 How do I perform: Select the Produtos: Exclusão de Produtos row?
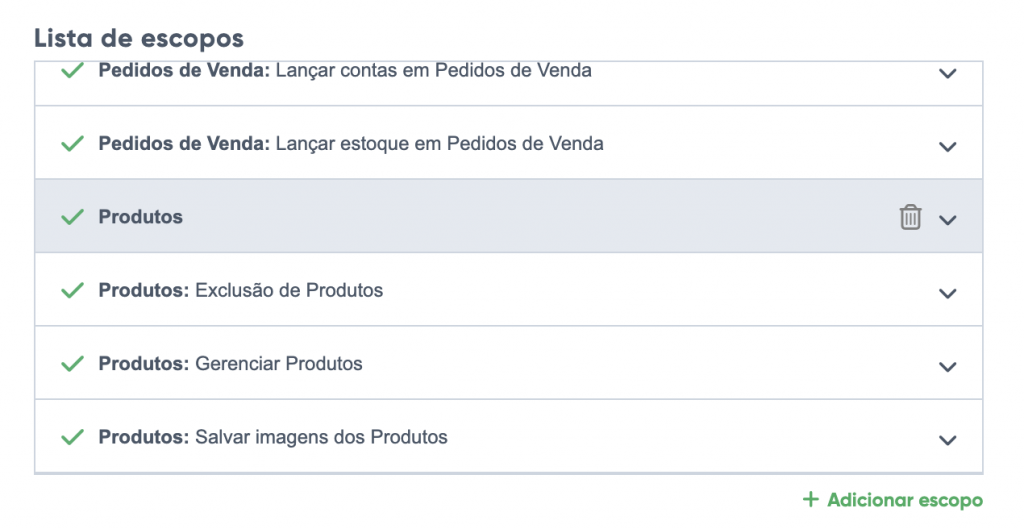pyautogui.click(x=500, y=291)
